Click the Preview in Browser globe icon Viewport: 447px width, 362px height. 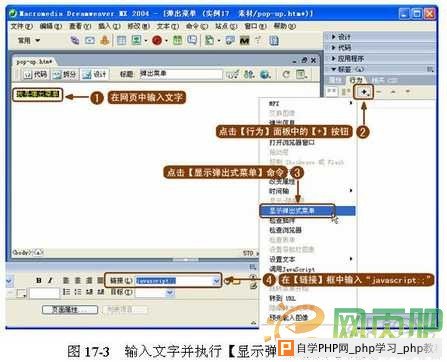click(x=265, y=74)
